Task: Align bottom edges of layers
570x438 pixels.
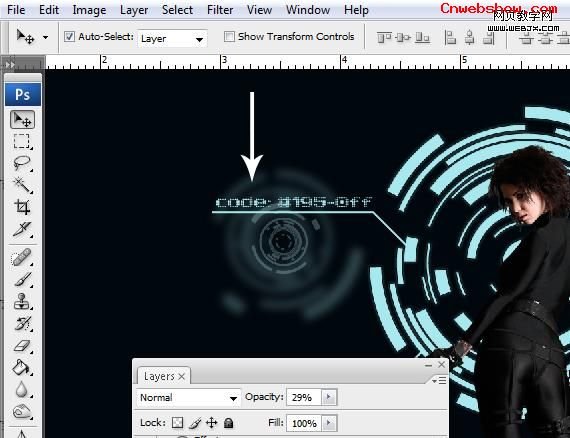Action: 422,37
